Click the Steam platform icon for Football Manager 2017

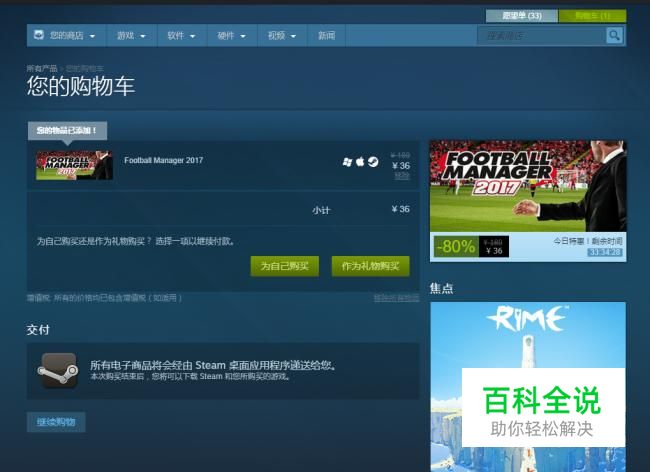click(373, 162)
